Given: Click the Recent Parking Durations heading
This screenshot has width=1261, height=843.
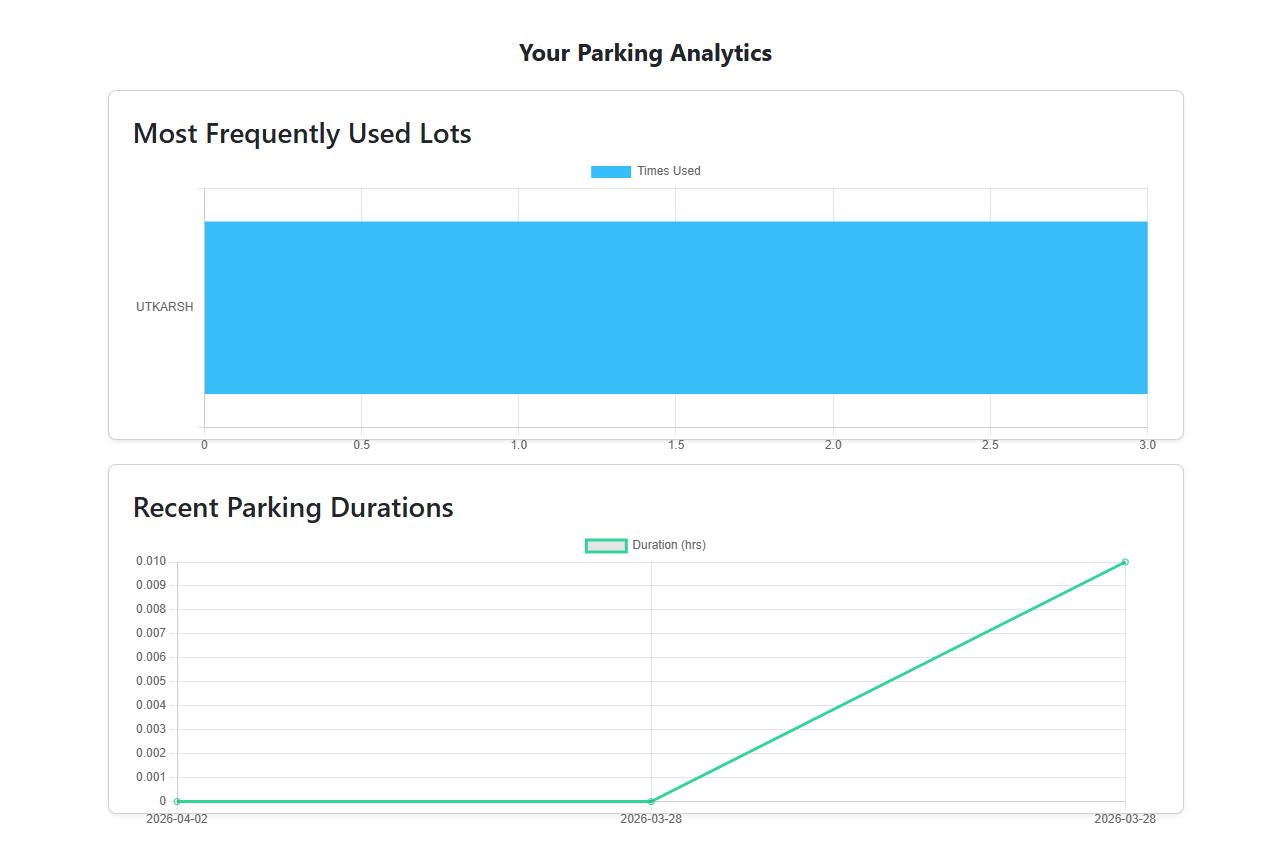Looking at the screenshot, I should tap(293, 507).
